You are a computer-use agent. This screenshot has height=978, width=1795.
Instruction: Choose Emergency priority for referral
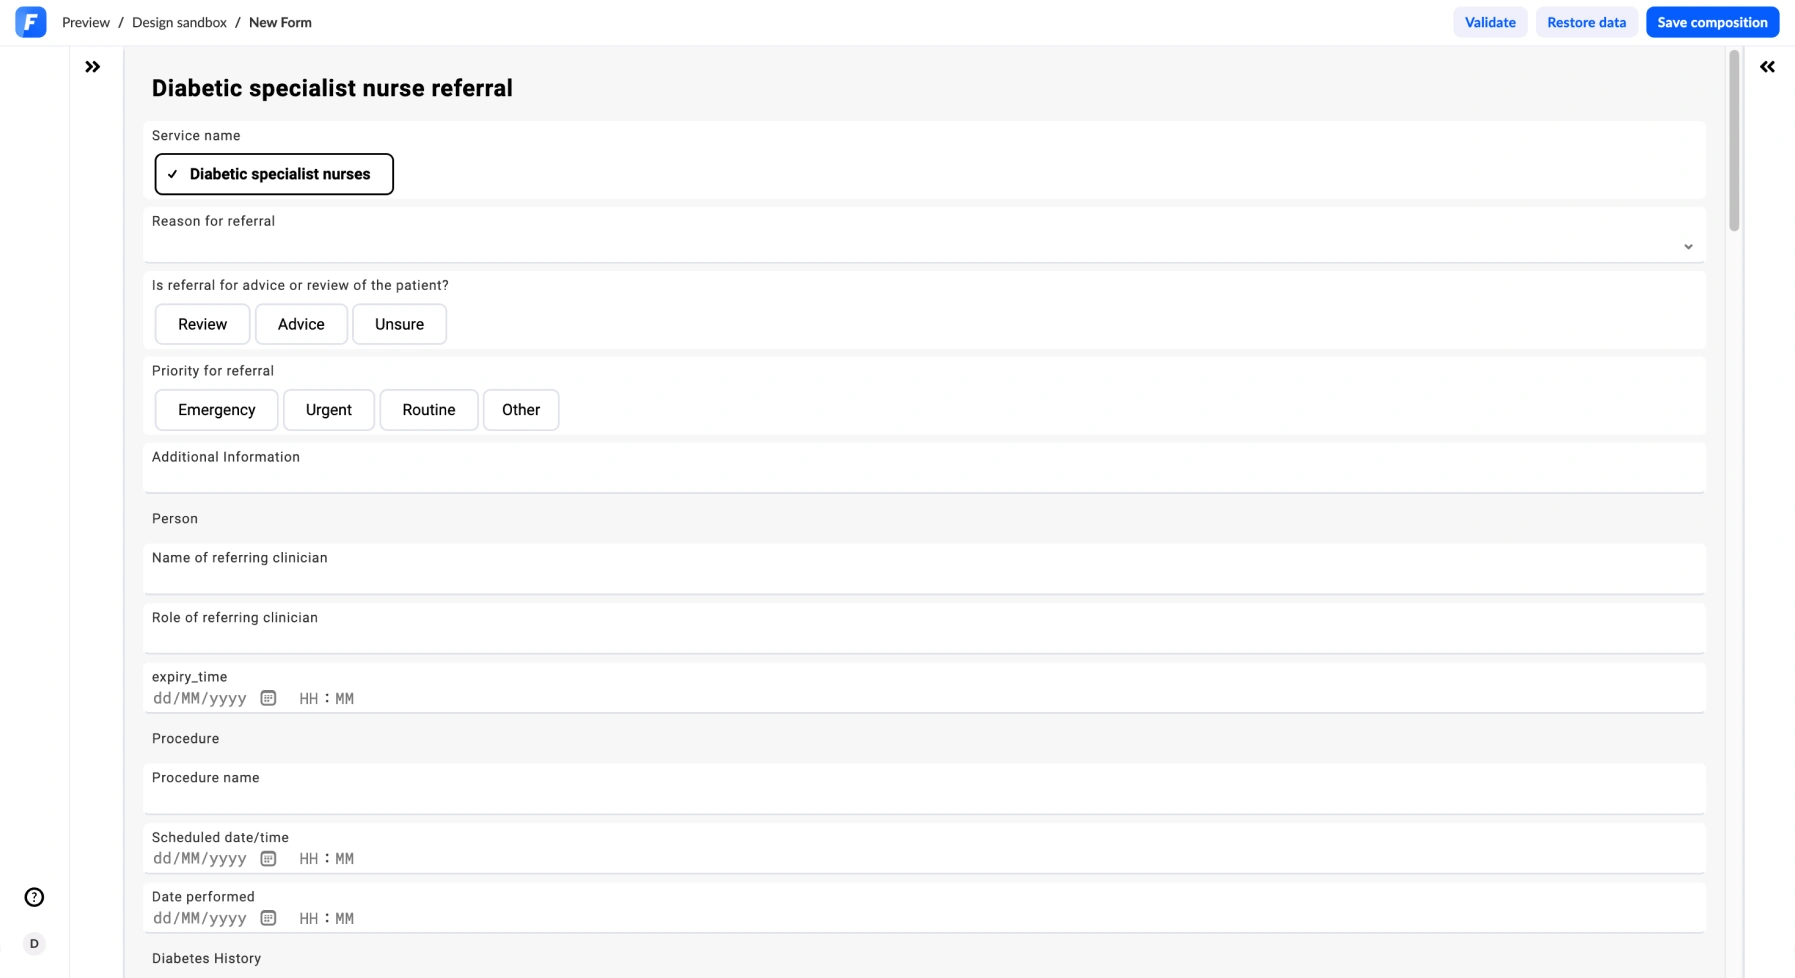click(x=216, y=410)
